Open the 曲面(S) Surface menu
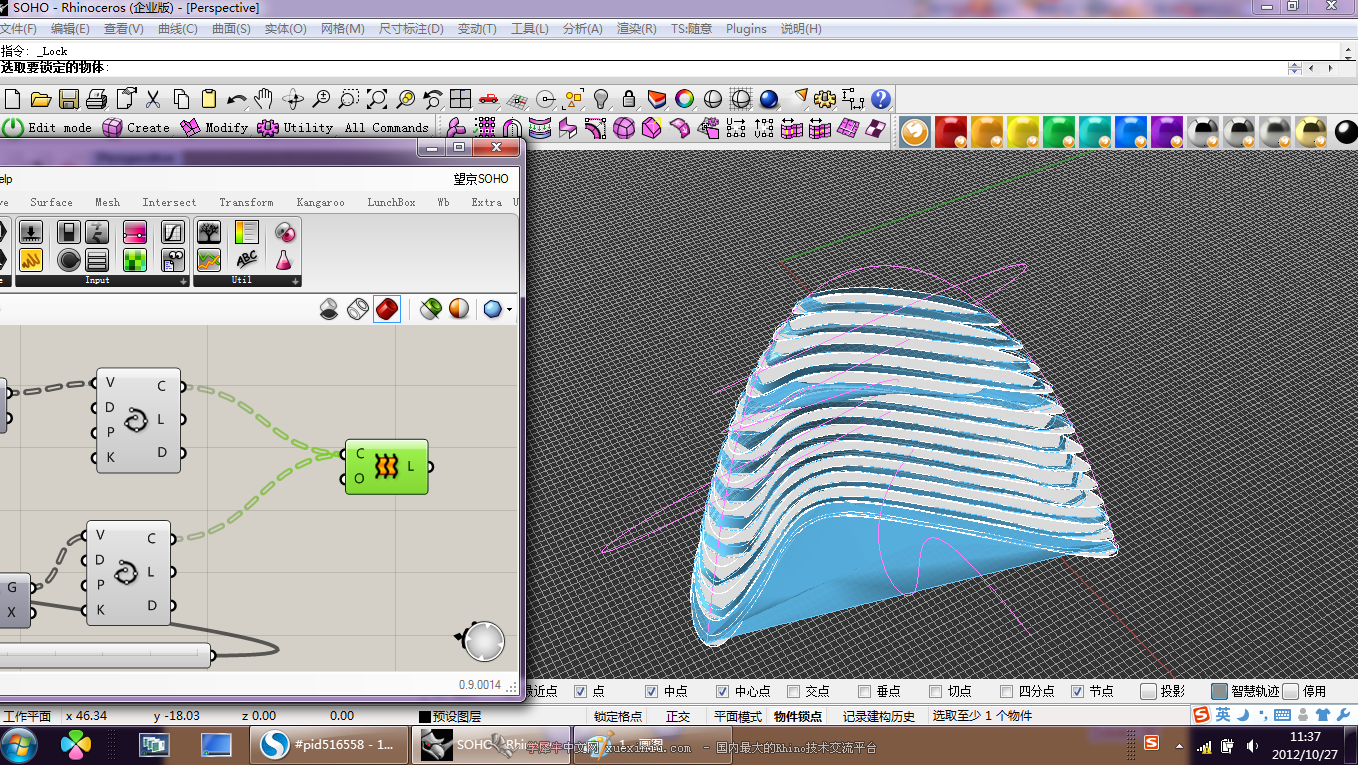 point(231,29)
